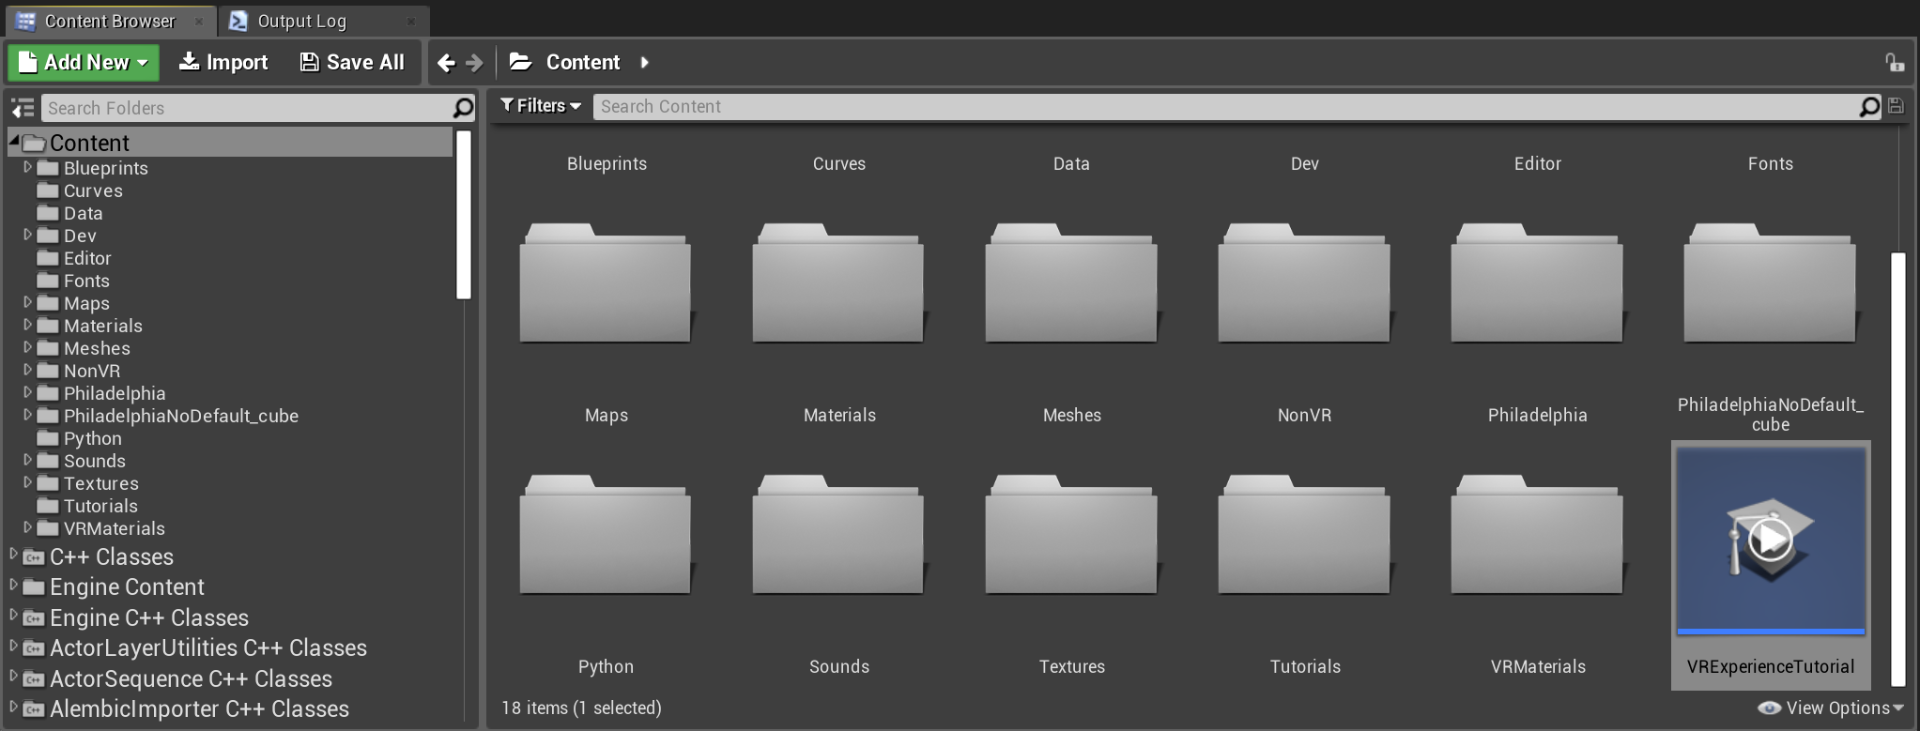
Task: Expand the Blueprints folder in tree
Action: 28,167
